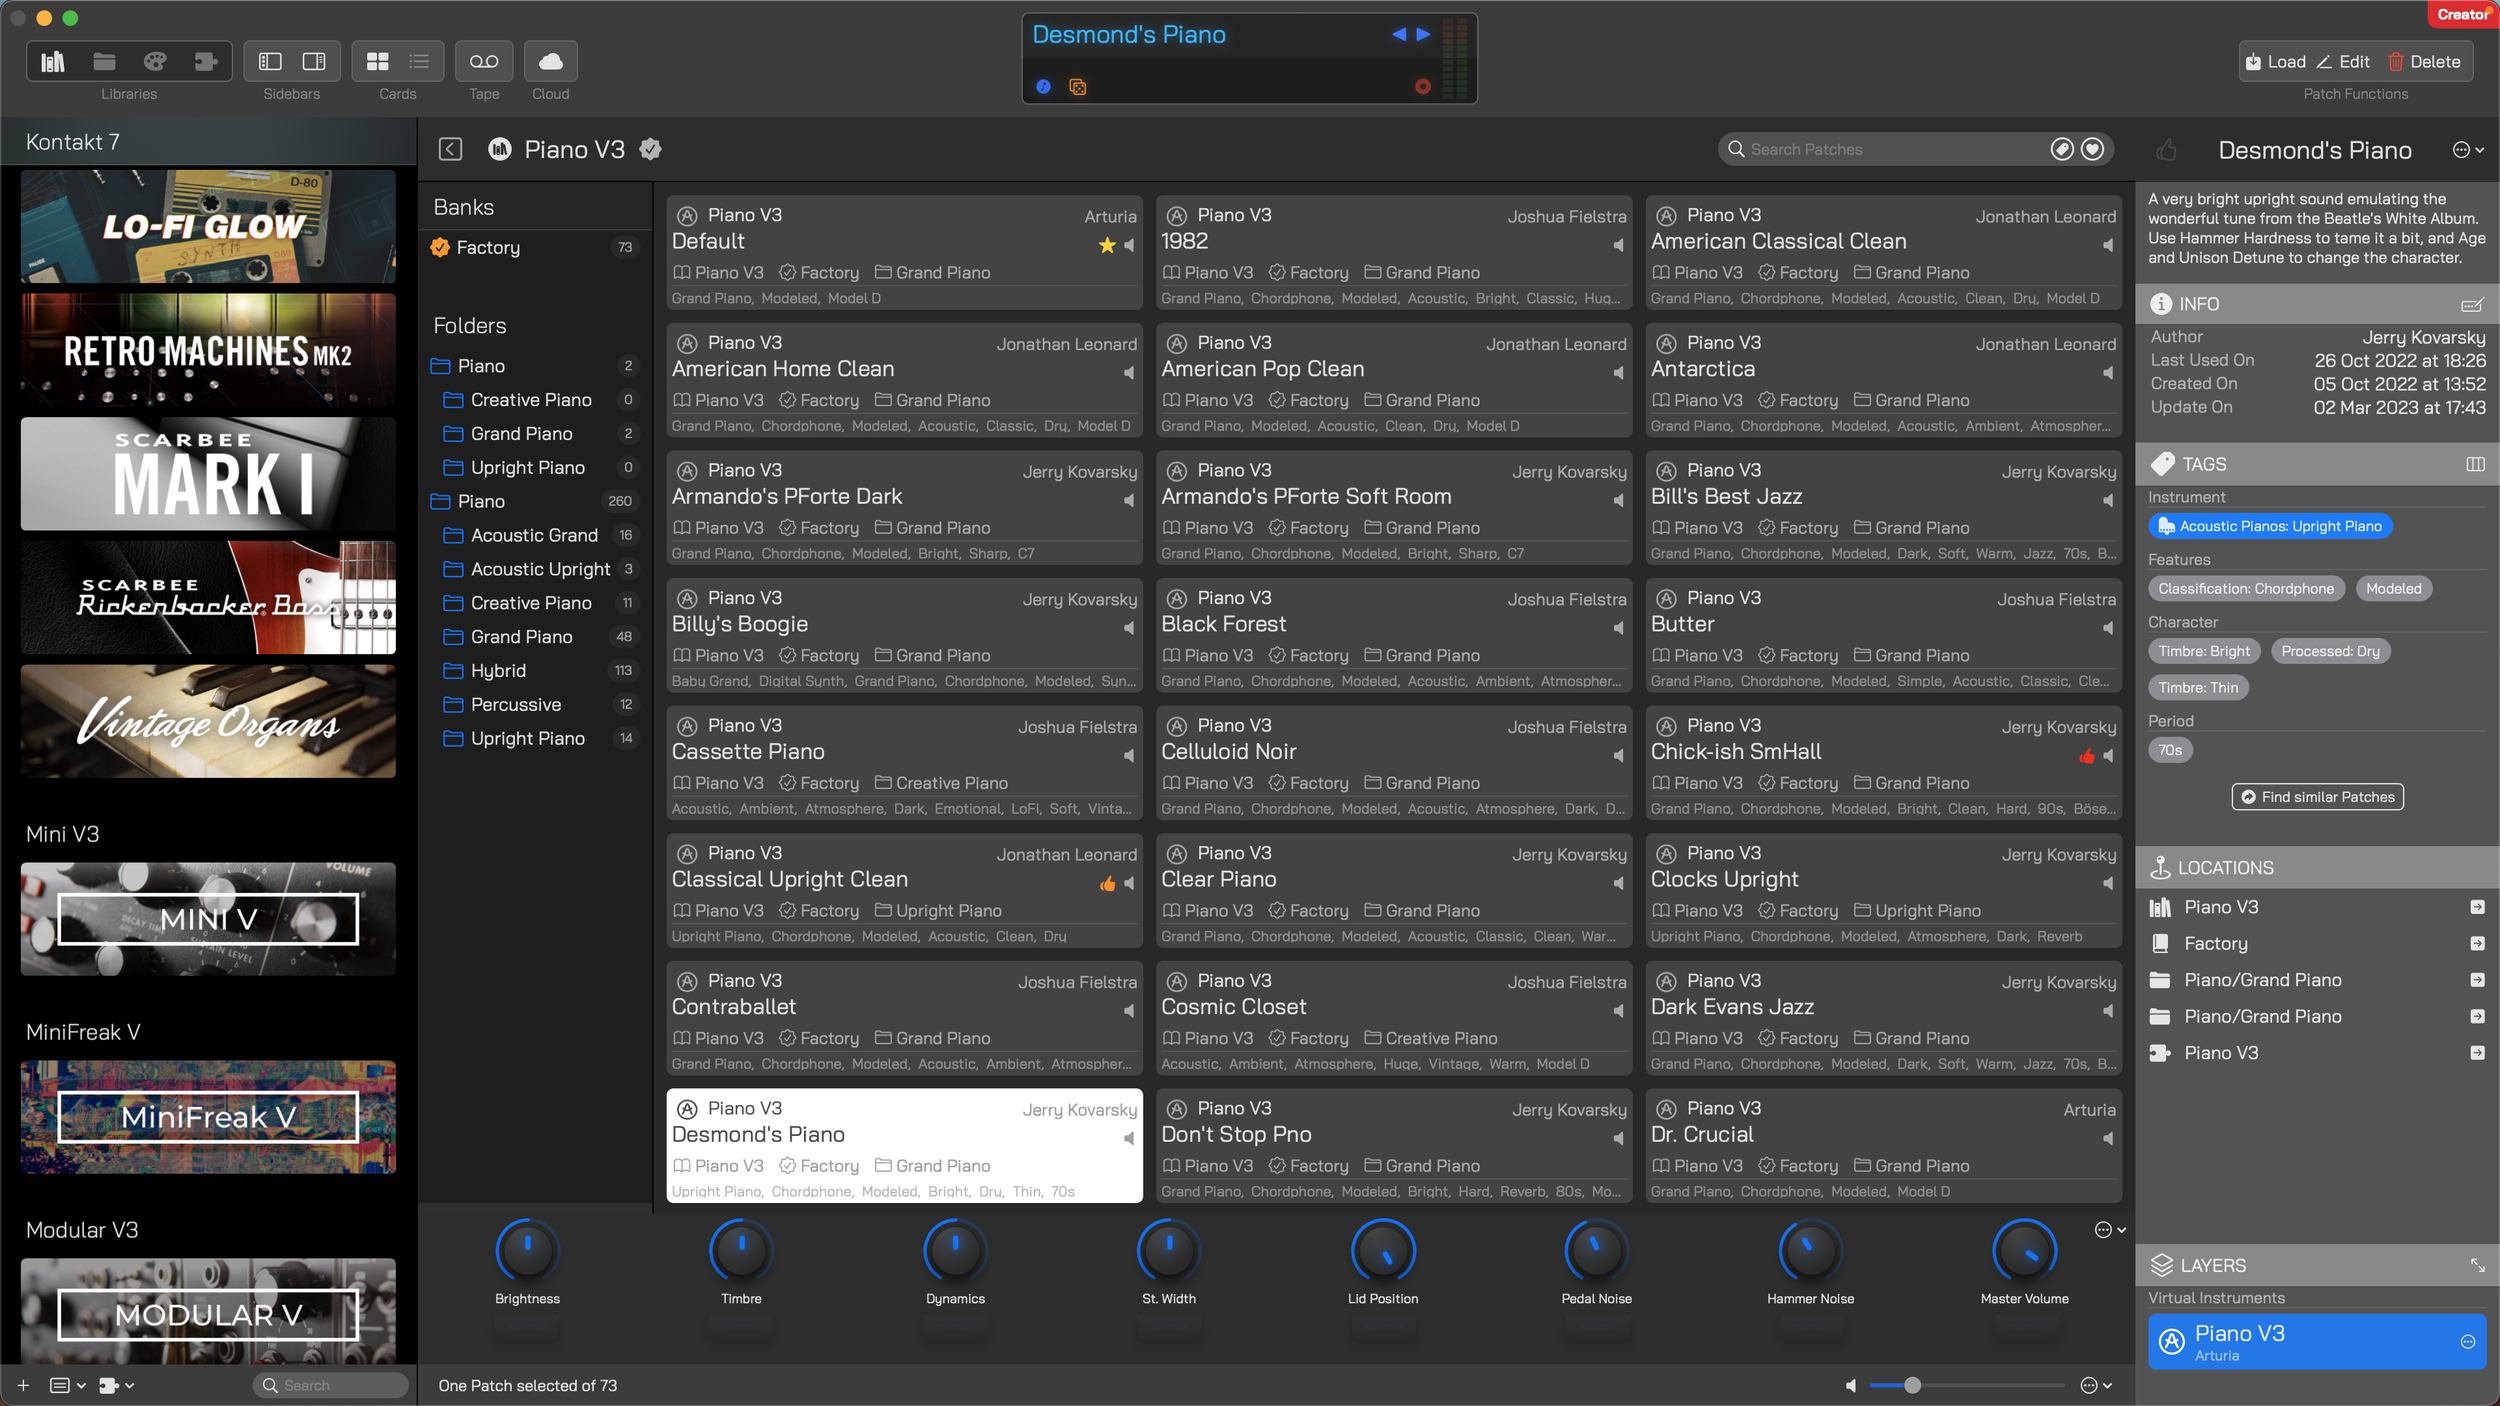Click Find similar Patches button

pos(2317,797)
